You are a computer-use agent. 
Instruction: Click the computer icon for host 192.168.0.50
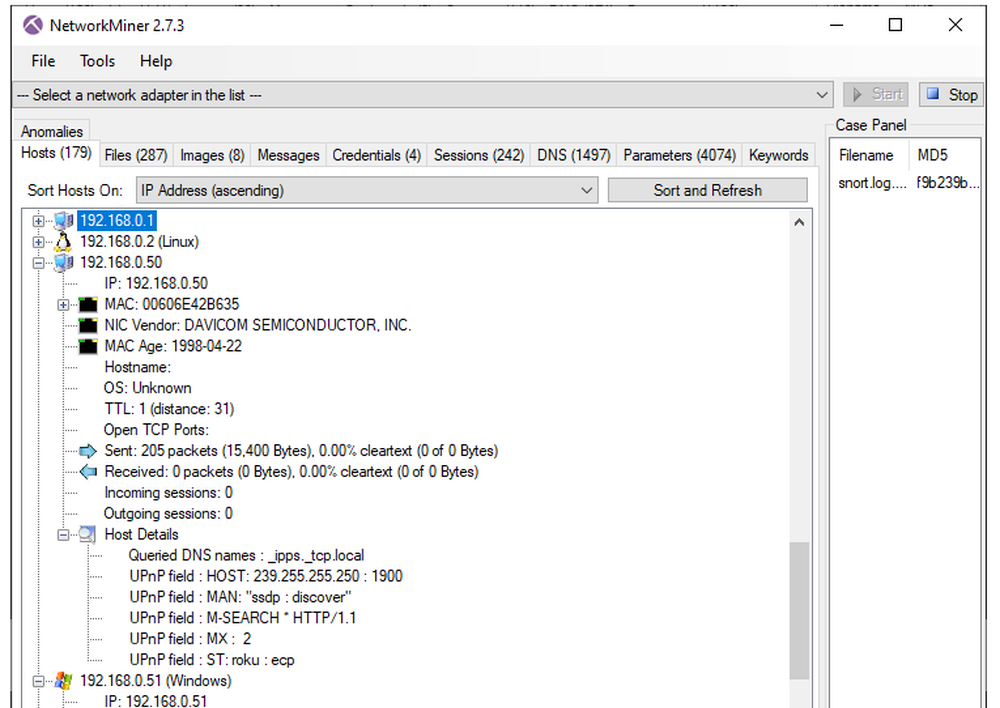63,262
